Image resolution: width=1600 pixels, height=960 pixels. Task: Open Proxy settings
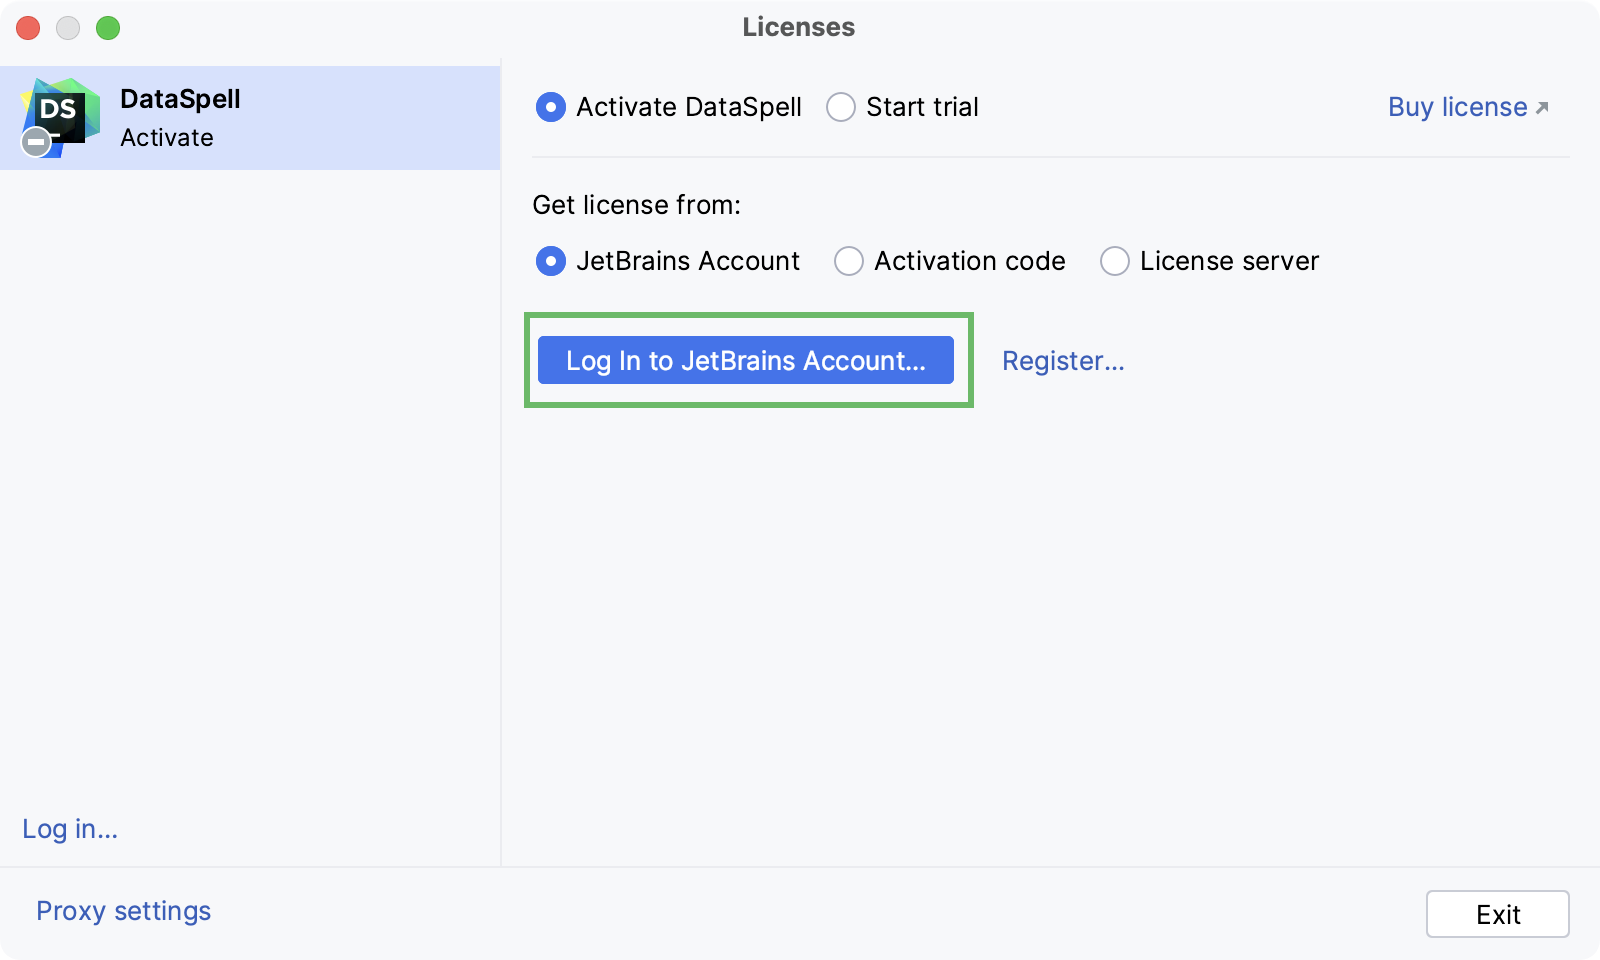coord(123,910)
